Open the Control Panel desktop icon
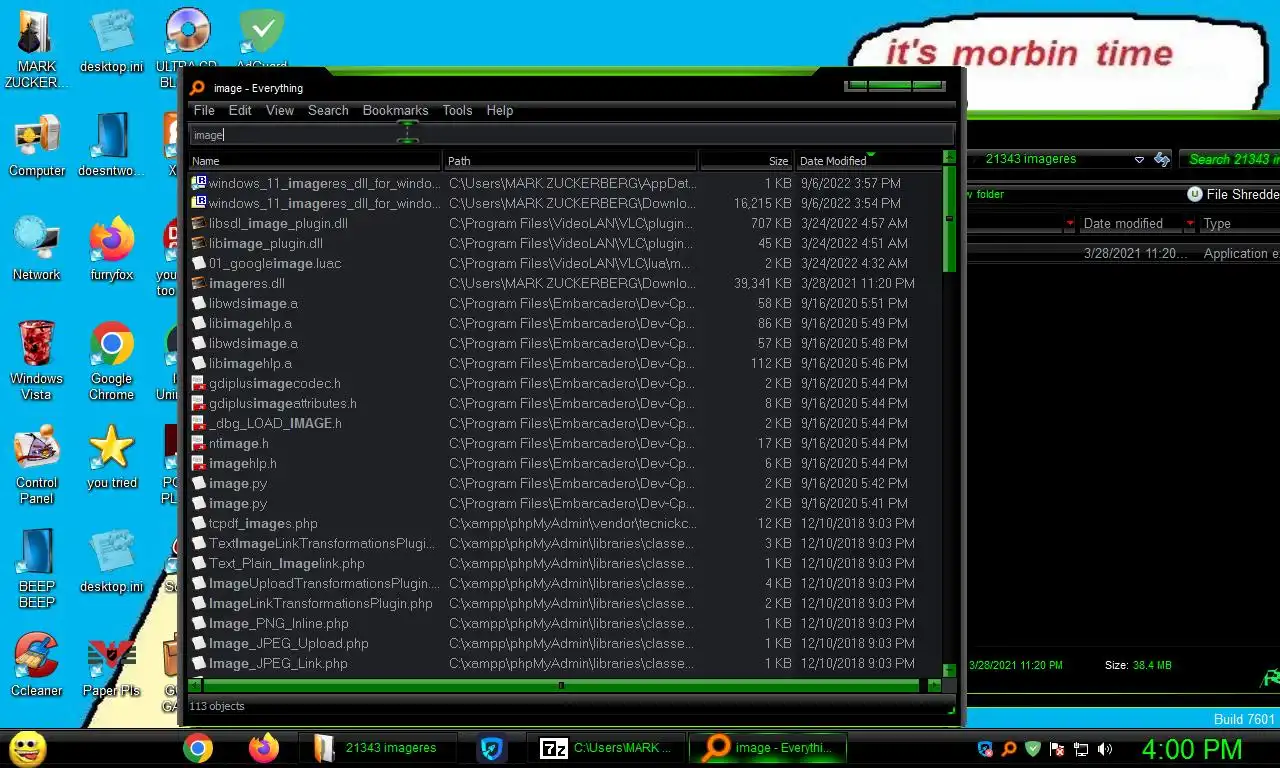The width and height of the screenshot is (1280, 768). point(37,465)
